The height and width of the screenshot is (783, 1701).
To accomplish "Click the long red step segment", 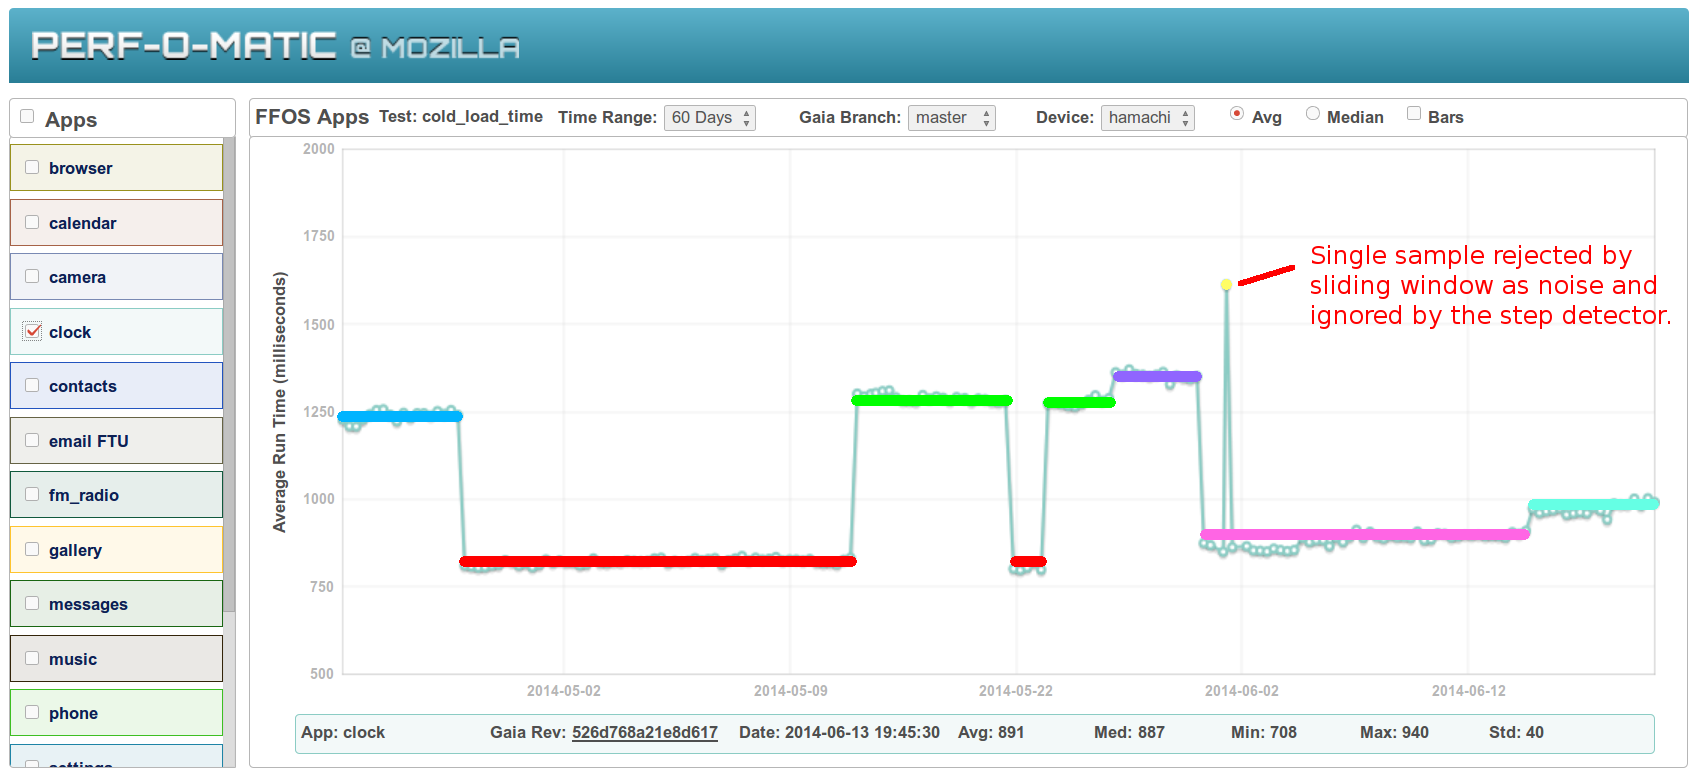I will pos(658,561).
